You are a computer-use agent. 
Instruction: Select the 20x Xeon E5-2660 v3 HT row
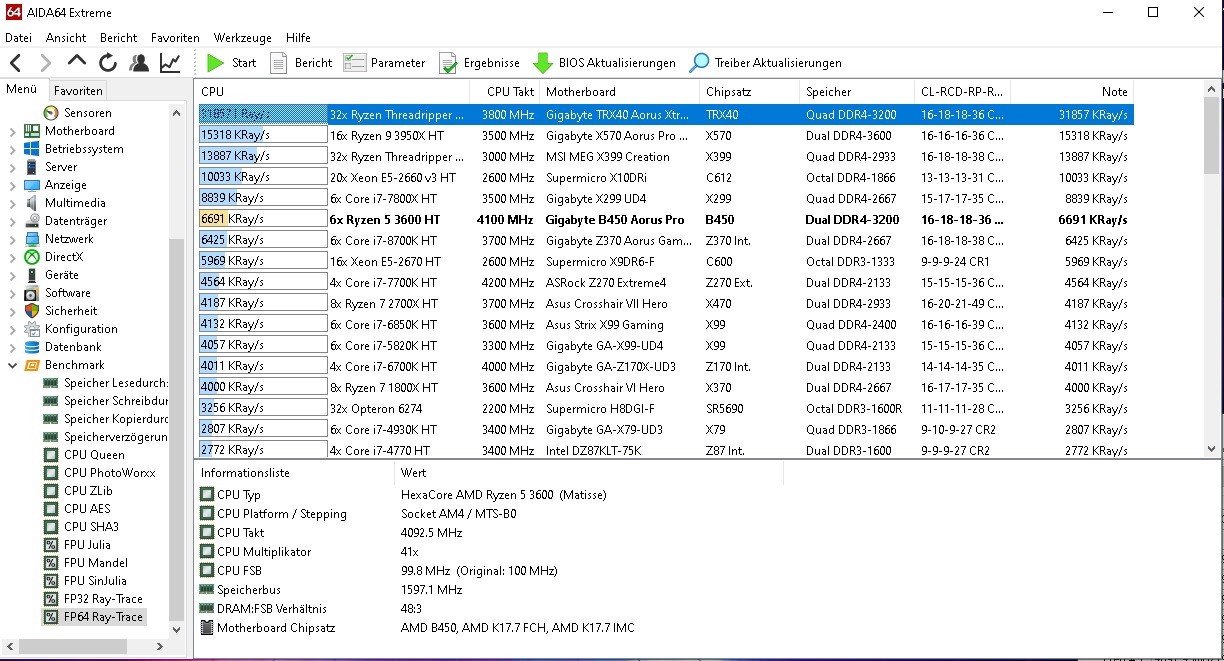[x=665, y=177]
